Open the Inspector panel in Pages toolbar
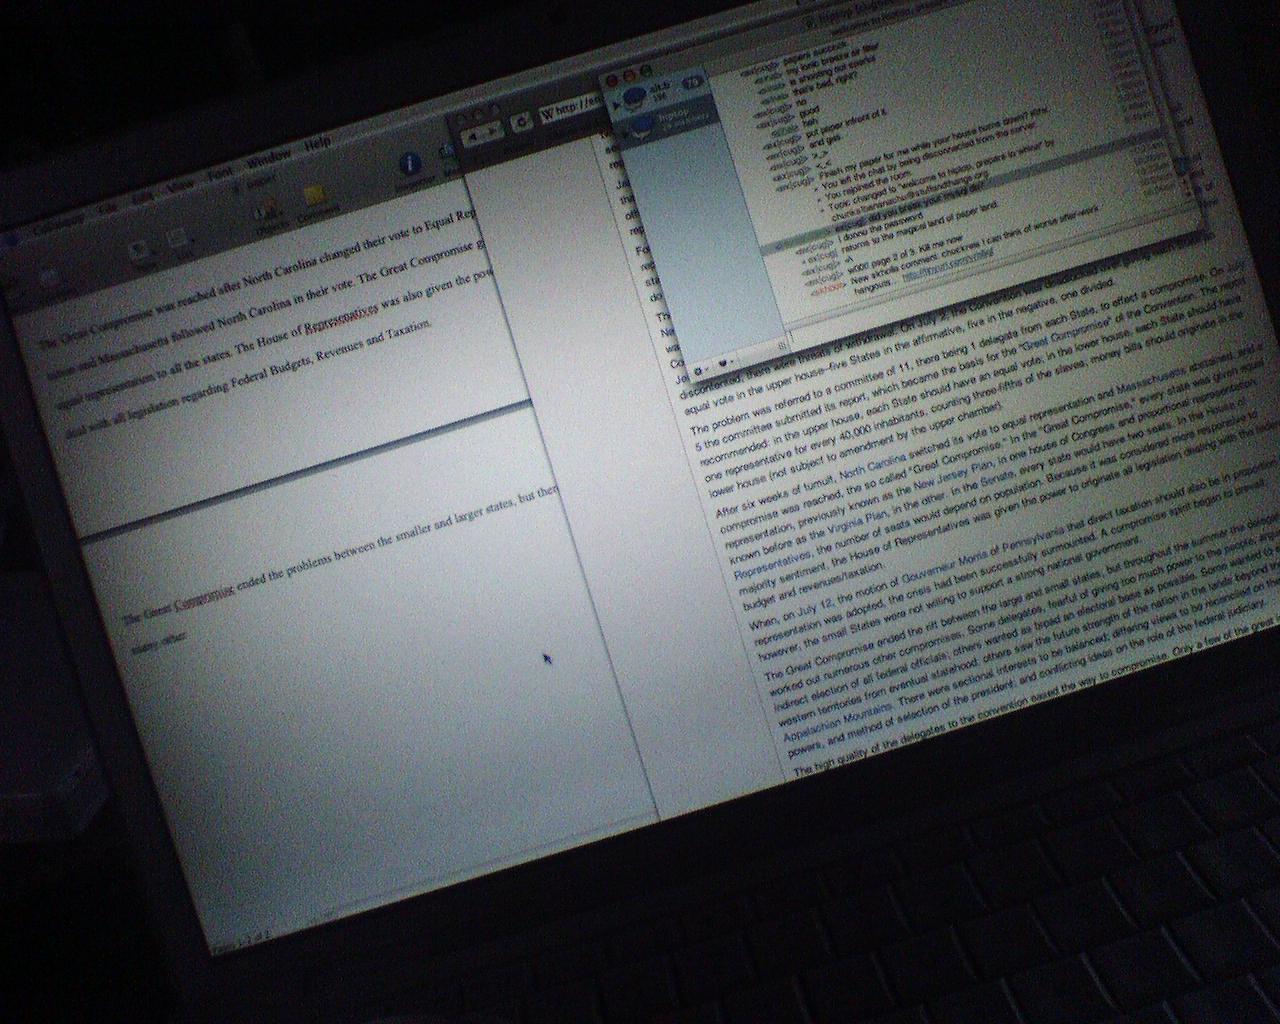 410,166
